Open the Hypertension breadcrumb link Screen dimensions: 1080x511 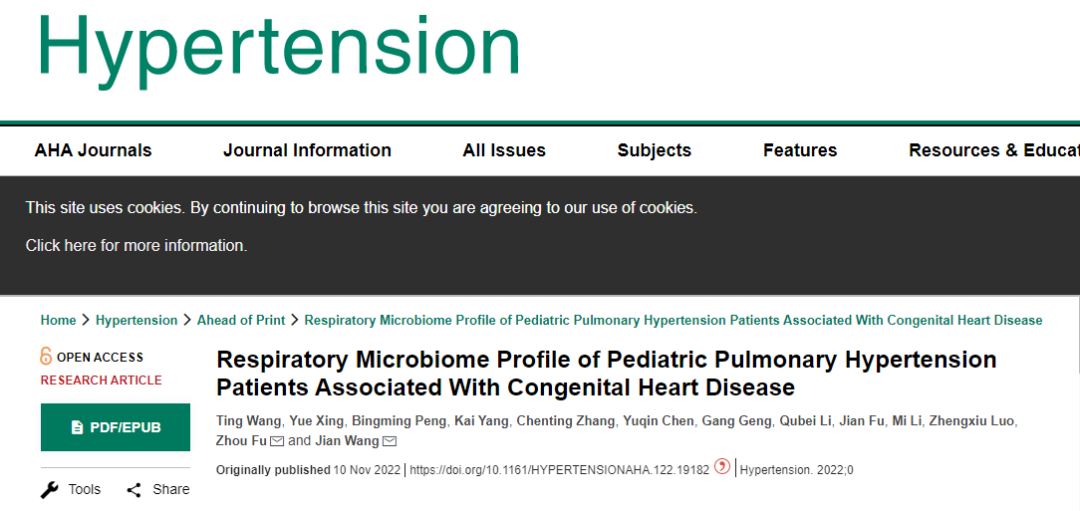(136, 320)
